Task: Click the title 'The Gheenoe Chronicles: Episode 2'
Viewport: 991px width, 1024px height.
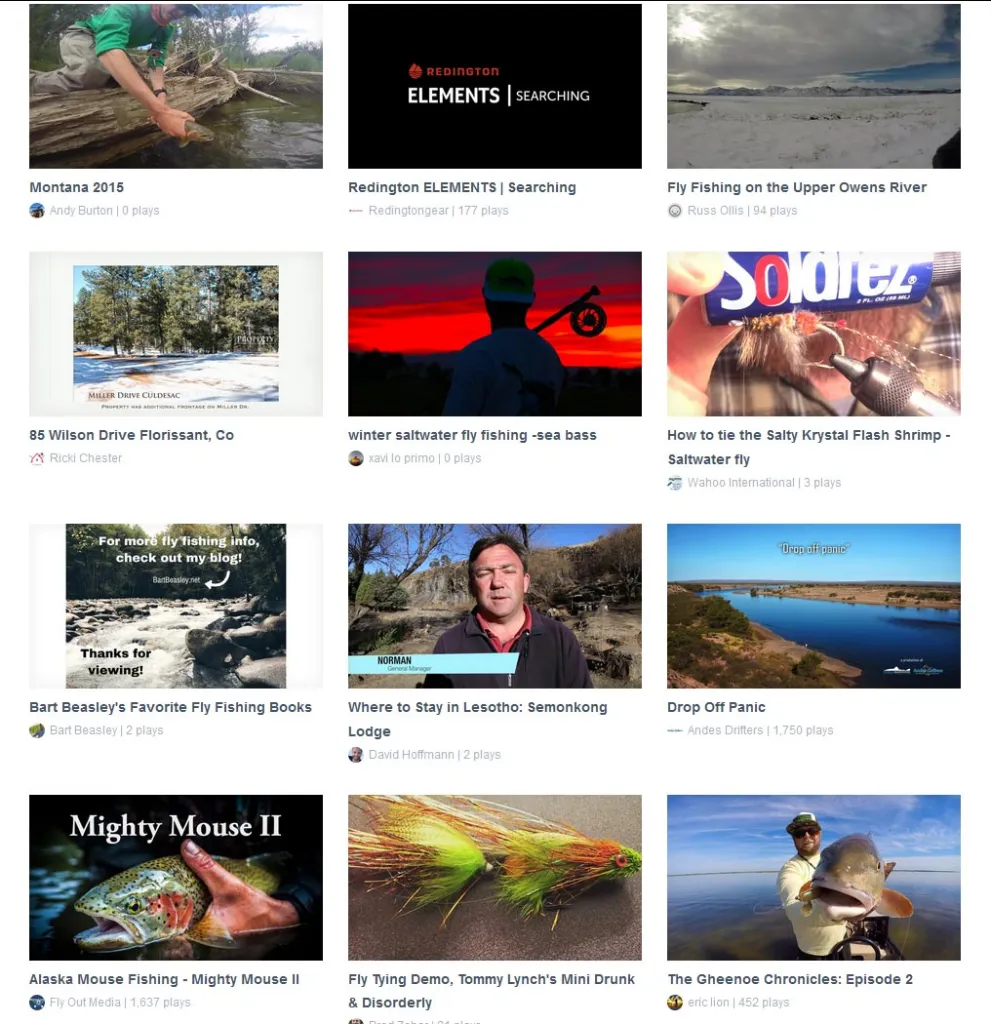Action: point(790,979)
